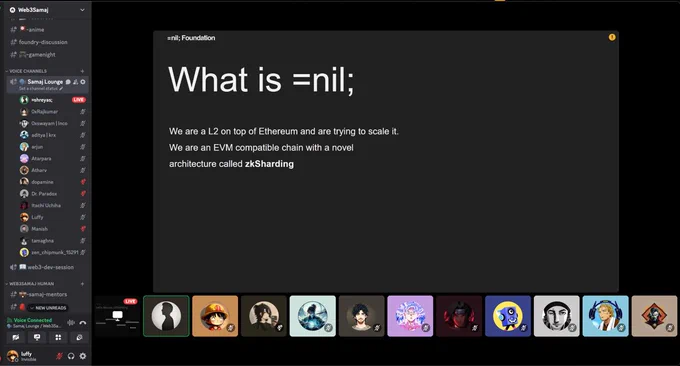Viewport: 680px width, 366px height.
Task: Select user Atharv in voice list
Action: point(39,170)
